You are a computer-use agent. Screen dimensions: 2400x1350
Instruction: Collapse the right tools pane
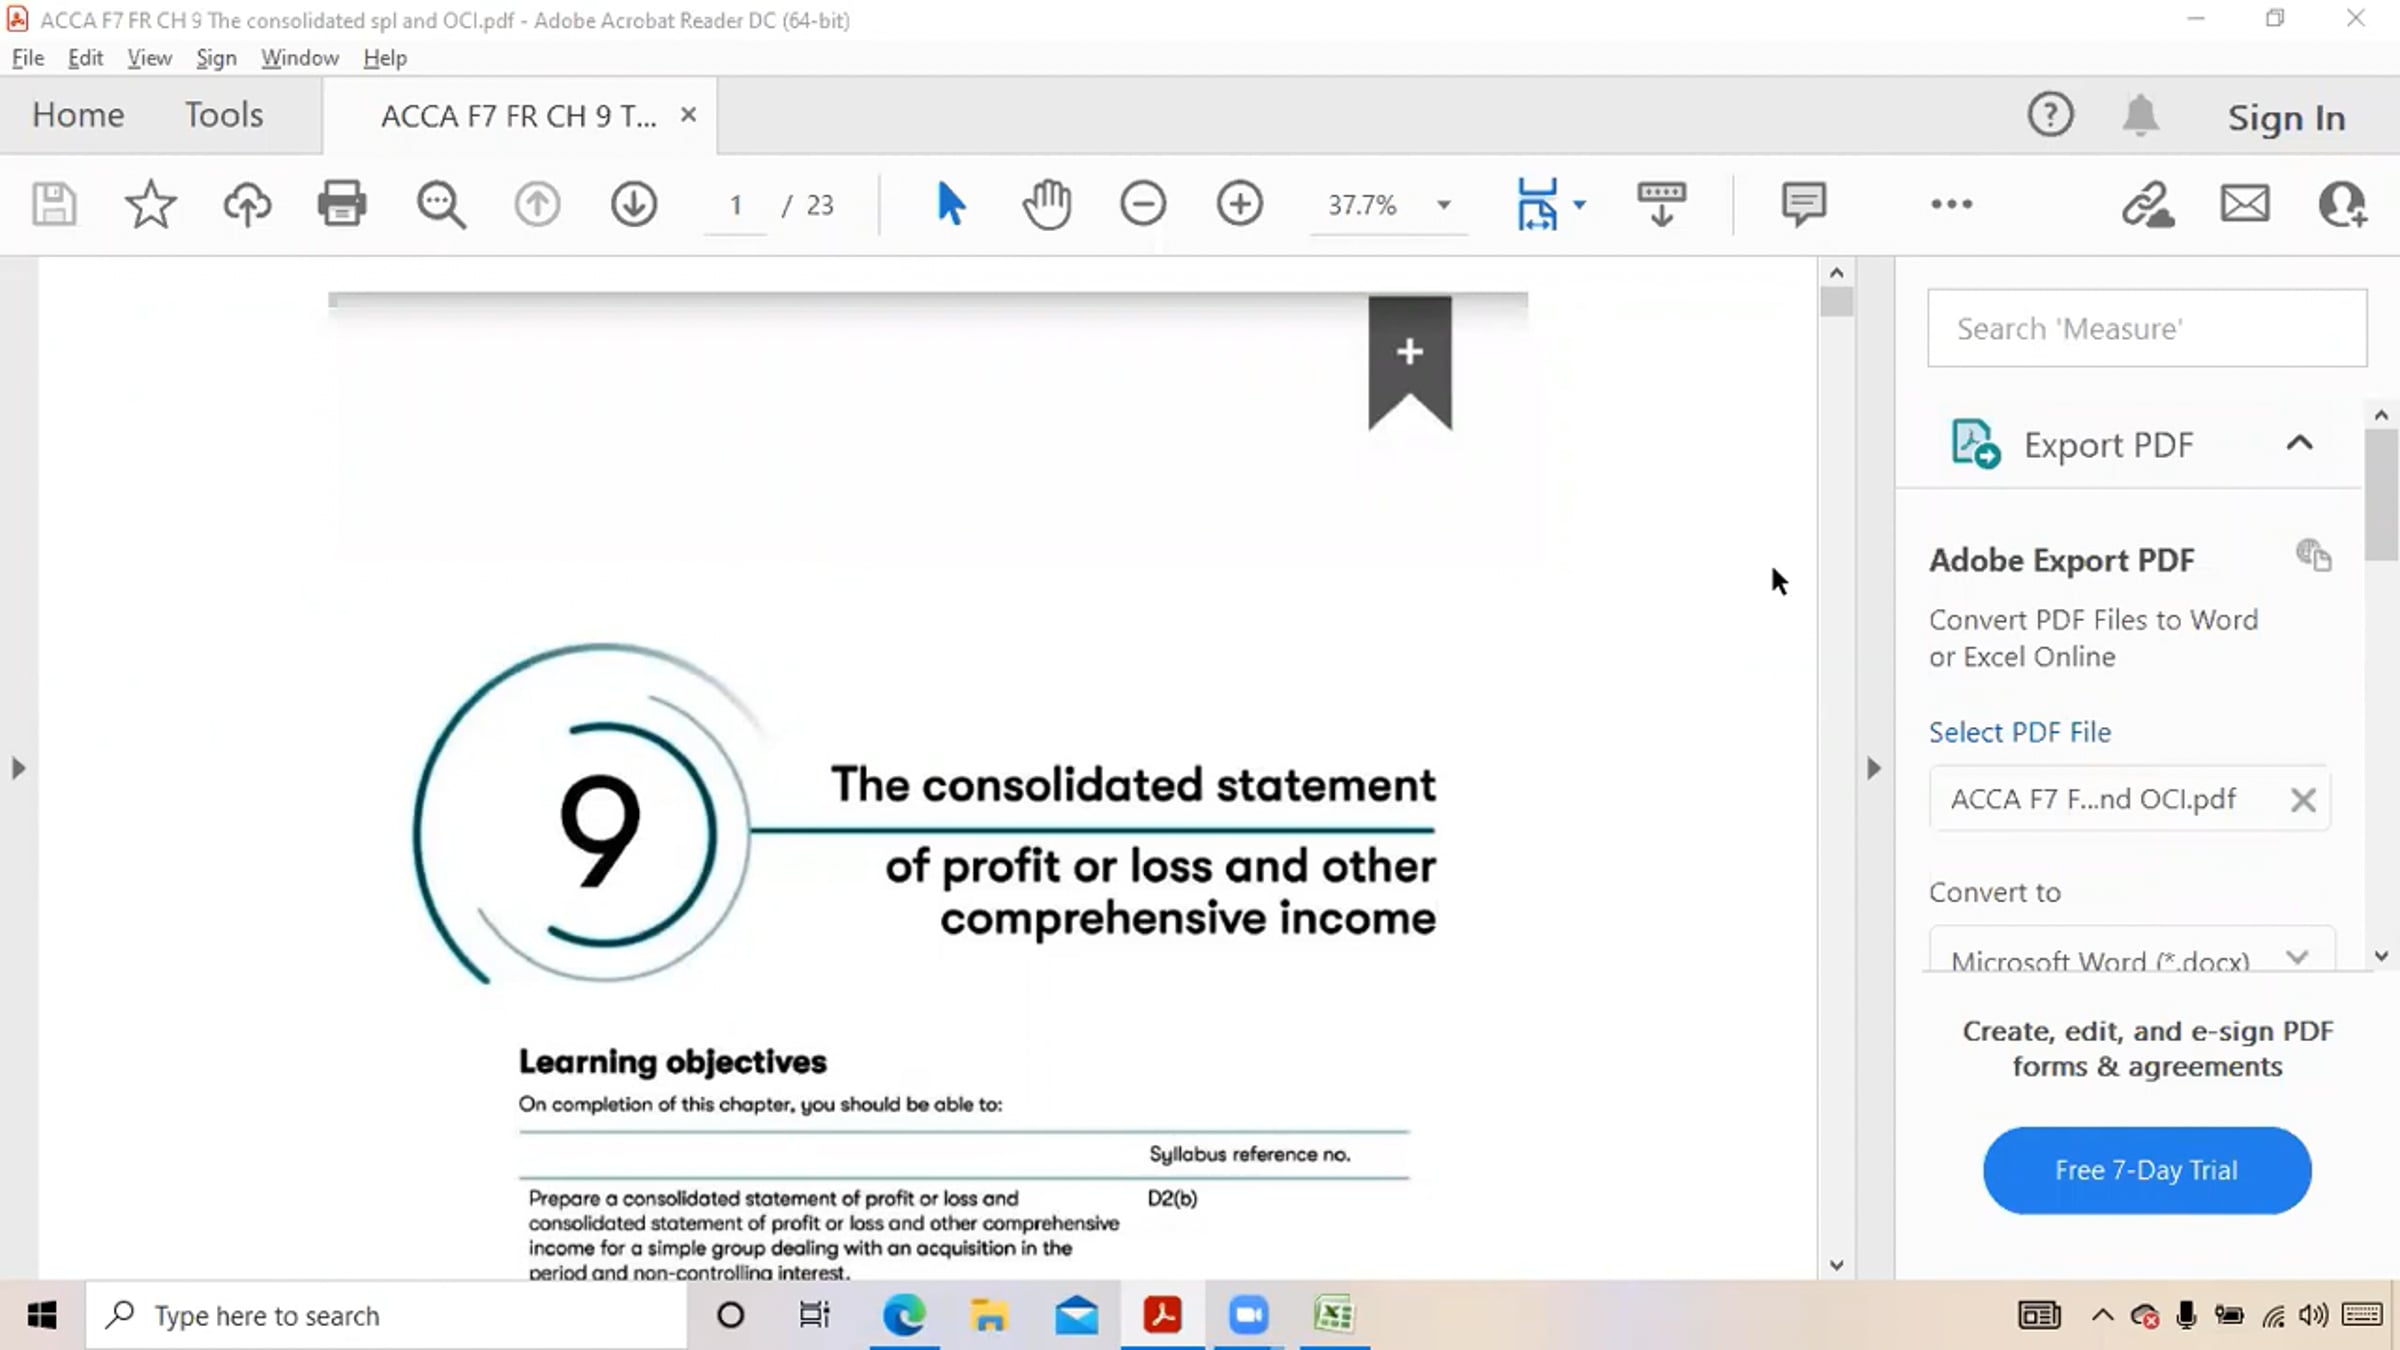coord(1874,768)
